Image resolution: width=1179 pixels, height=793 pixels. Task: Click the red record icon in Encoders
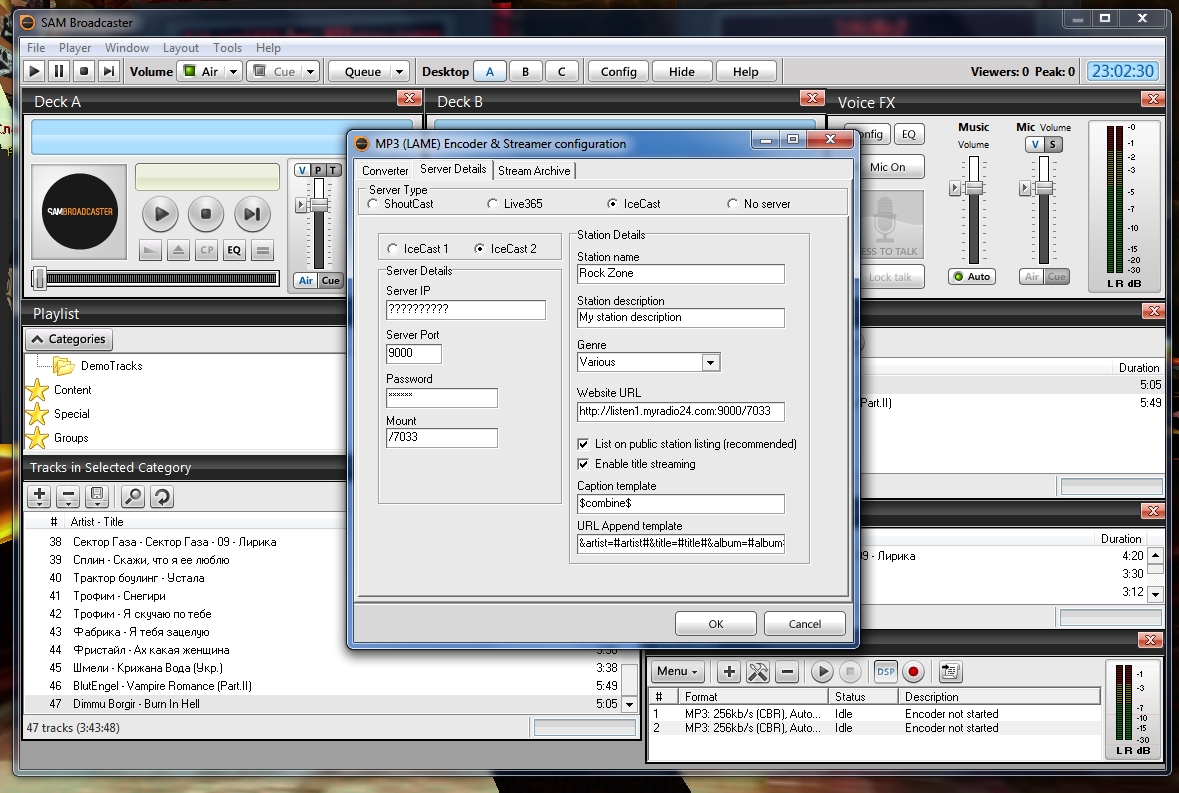click(913, 671)
